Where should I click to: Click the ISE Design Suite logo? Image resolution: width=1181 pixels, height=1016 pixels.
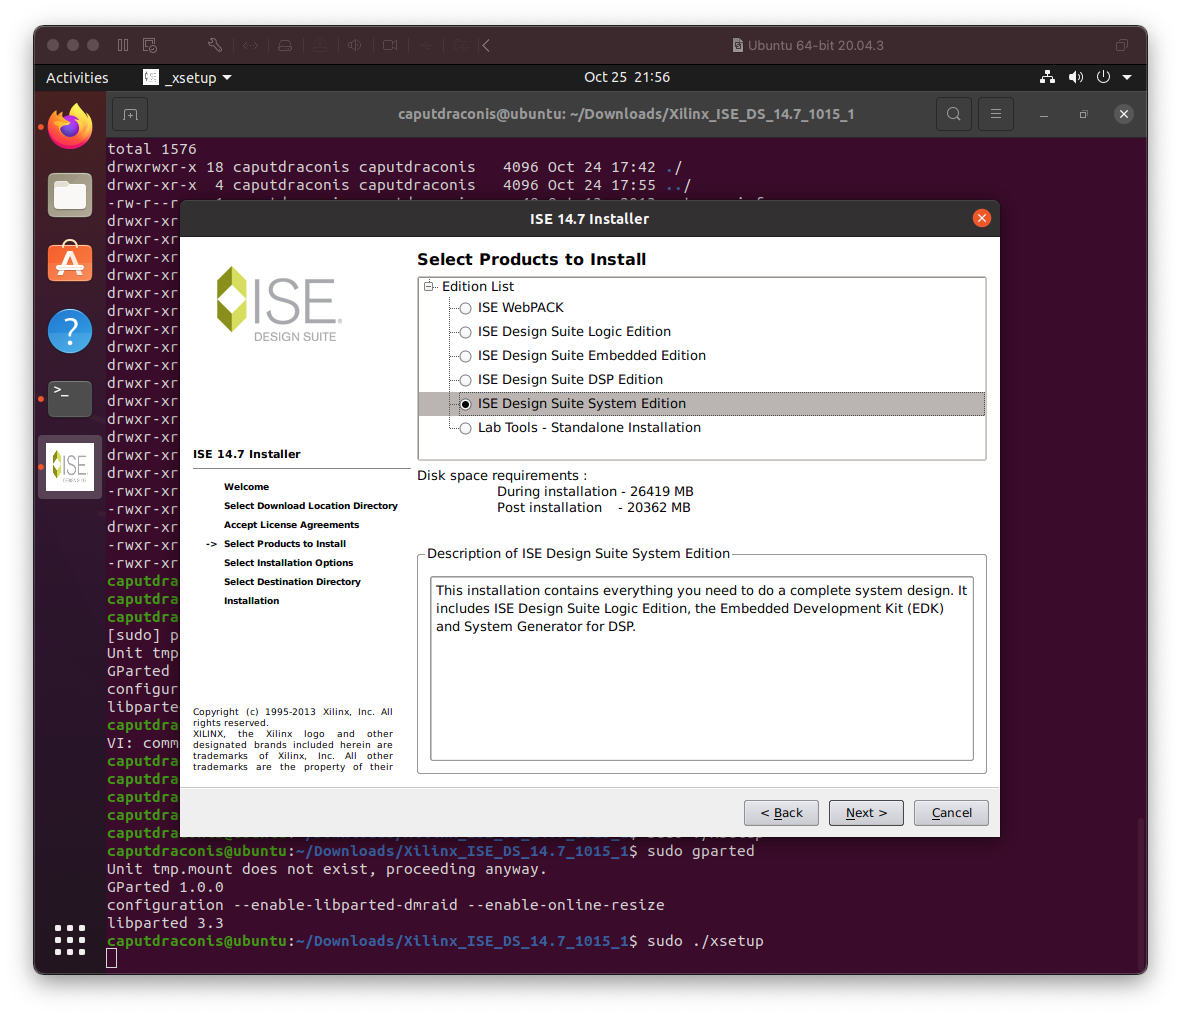(279, 305)
